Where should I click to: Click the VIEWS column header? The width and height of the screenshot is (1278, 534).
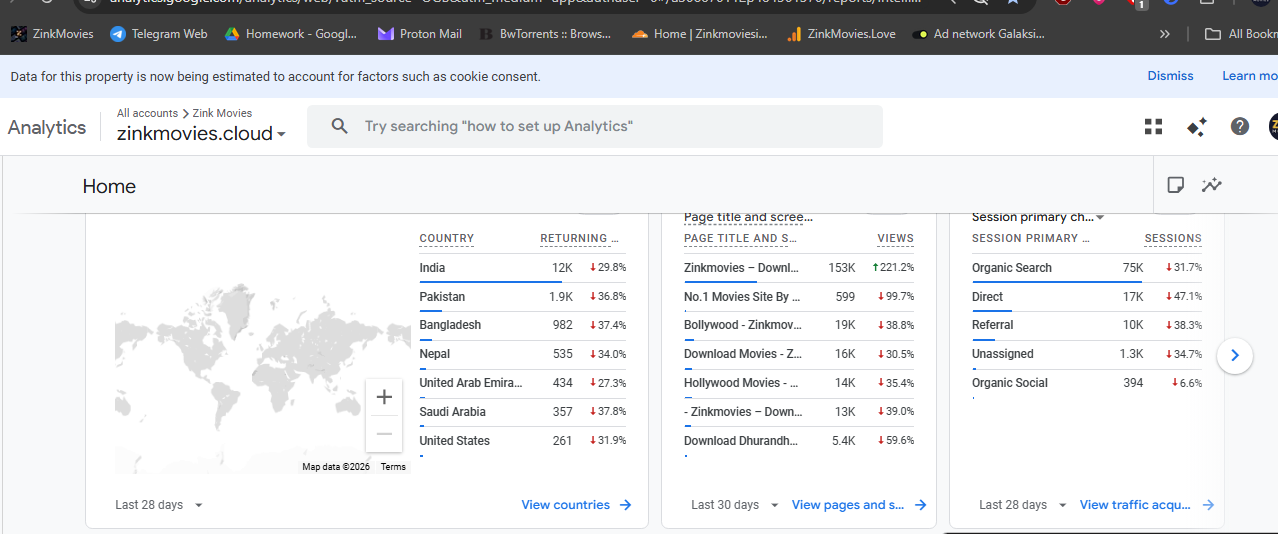click(x=895, y=239)
